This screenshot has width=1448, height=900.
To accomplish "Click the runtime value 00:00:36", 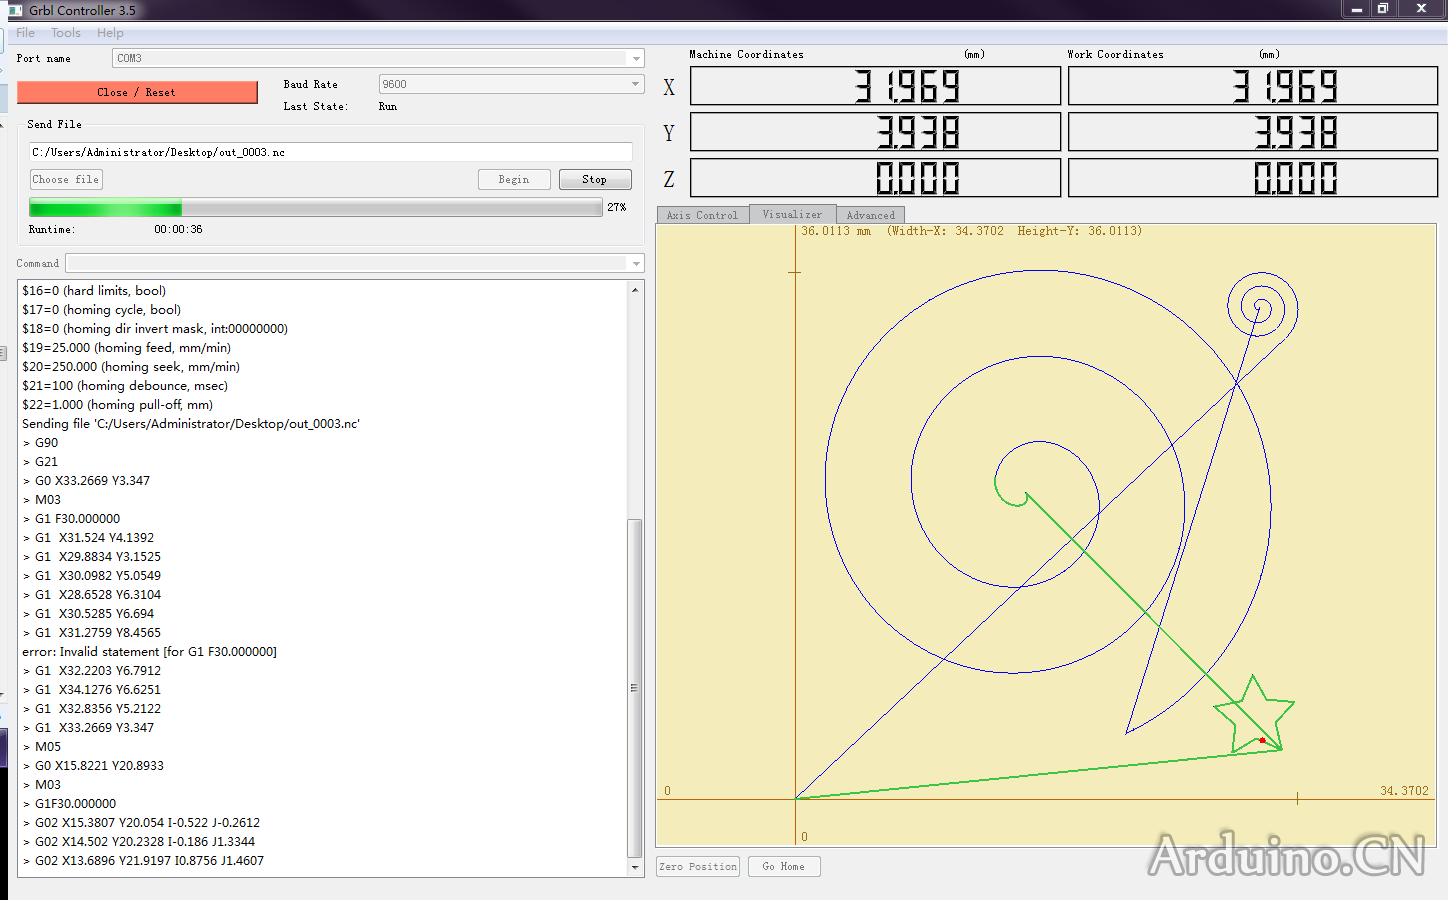I will [178, 230].
